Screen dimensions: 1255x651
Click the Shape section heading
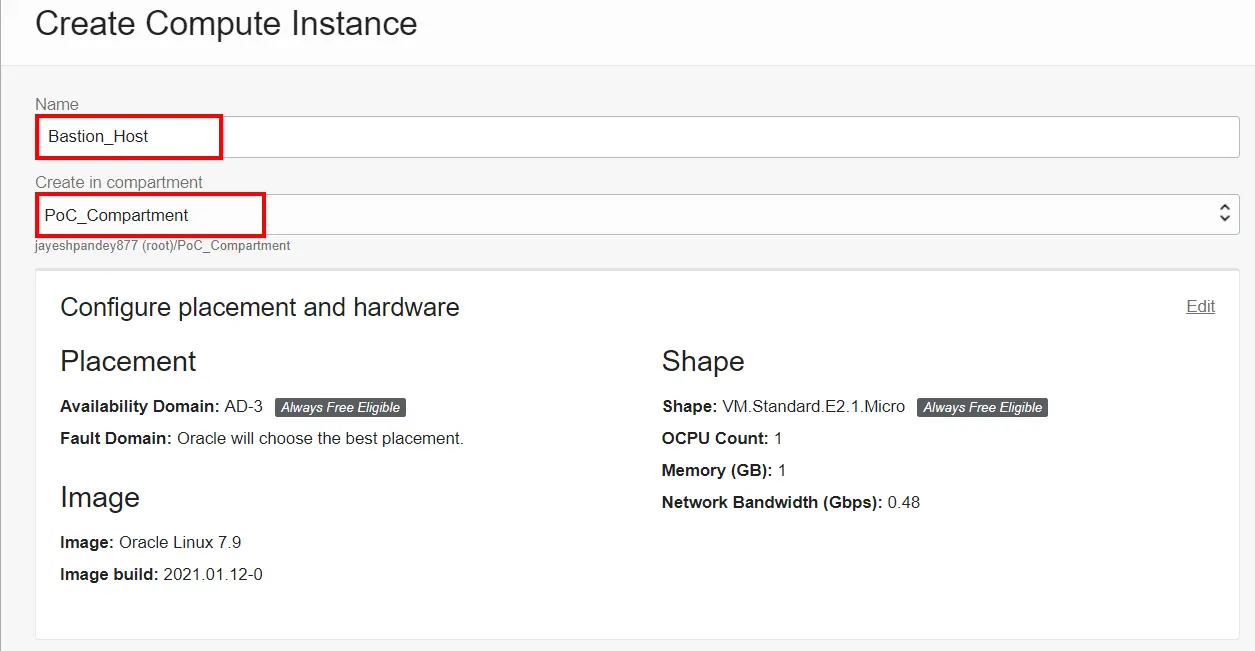pyautogui.click(x=703, y=361)
